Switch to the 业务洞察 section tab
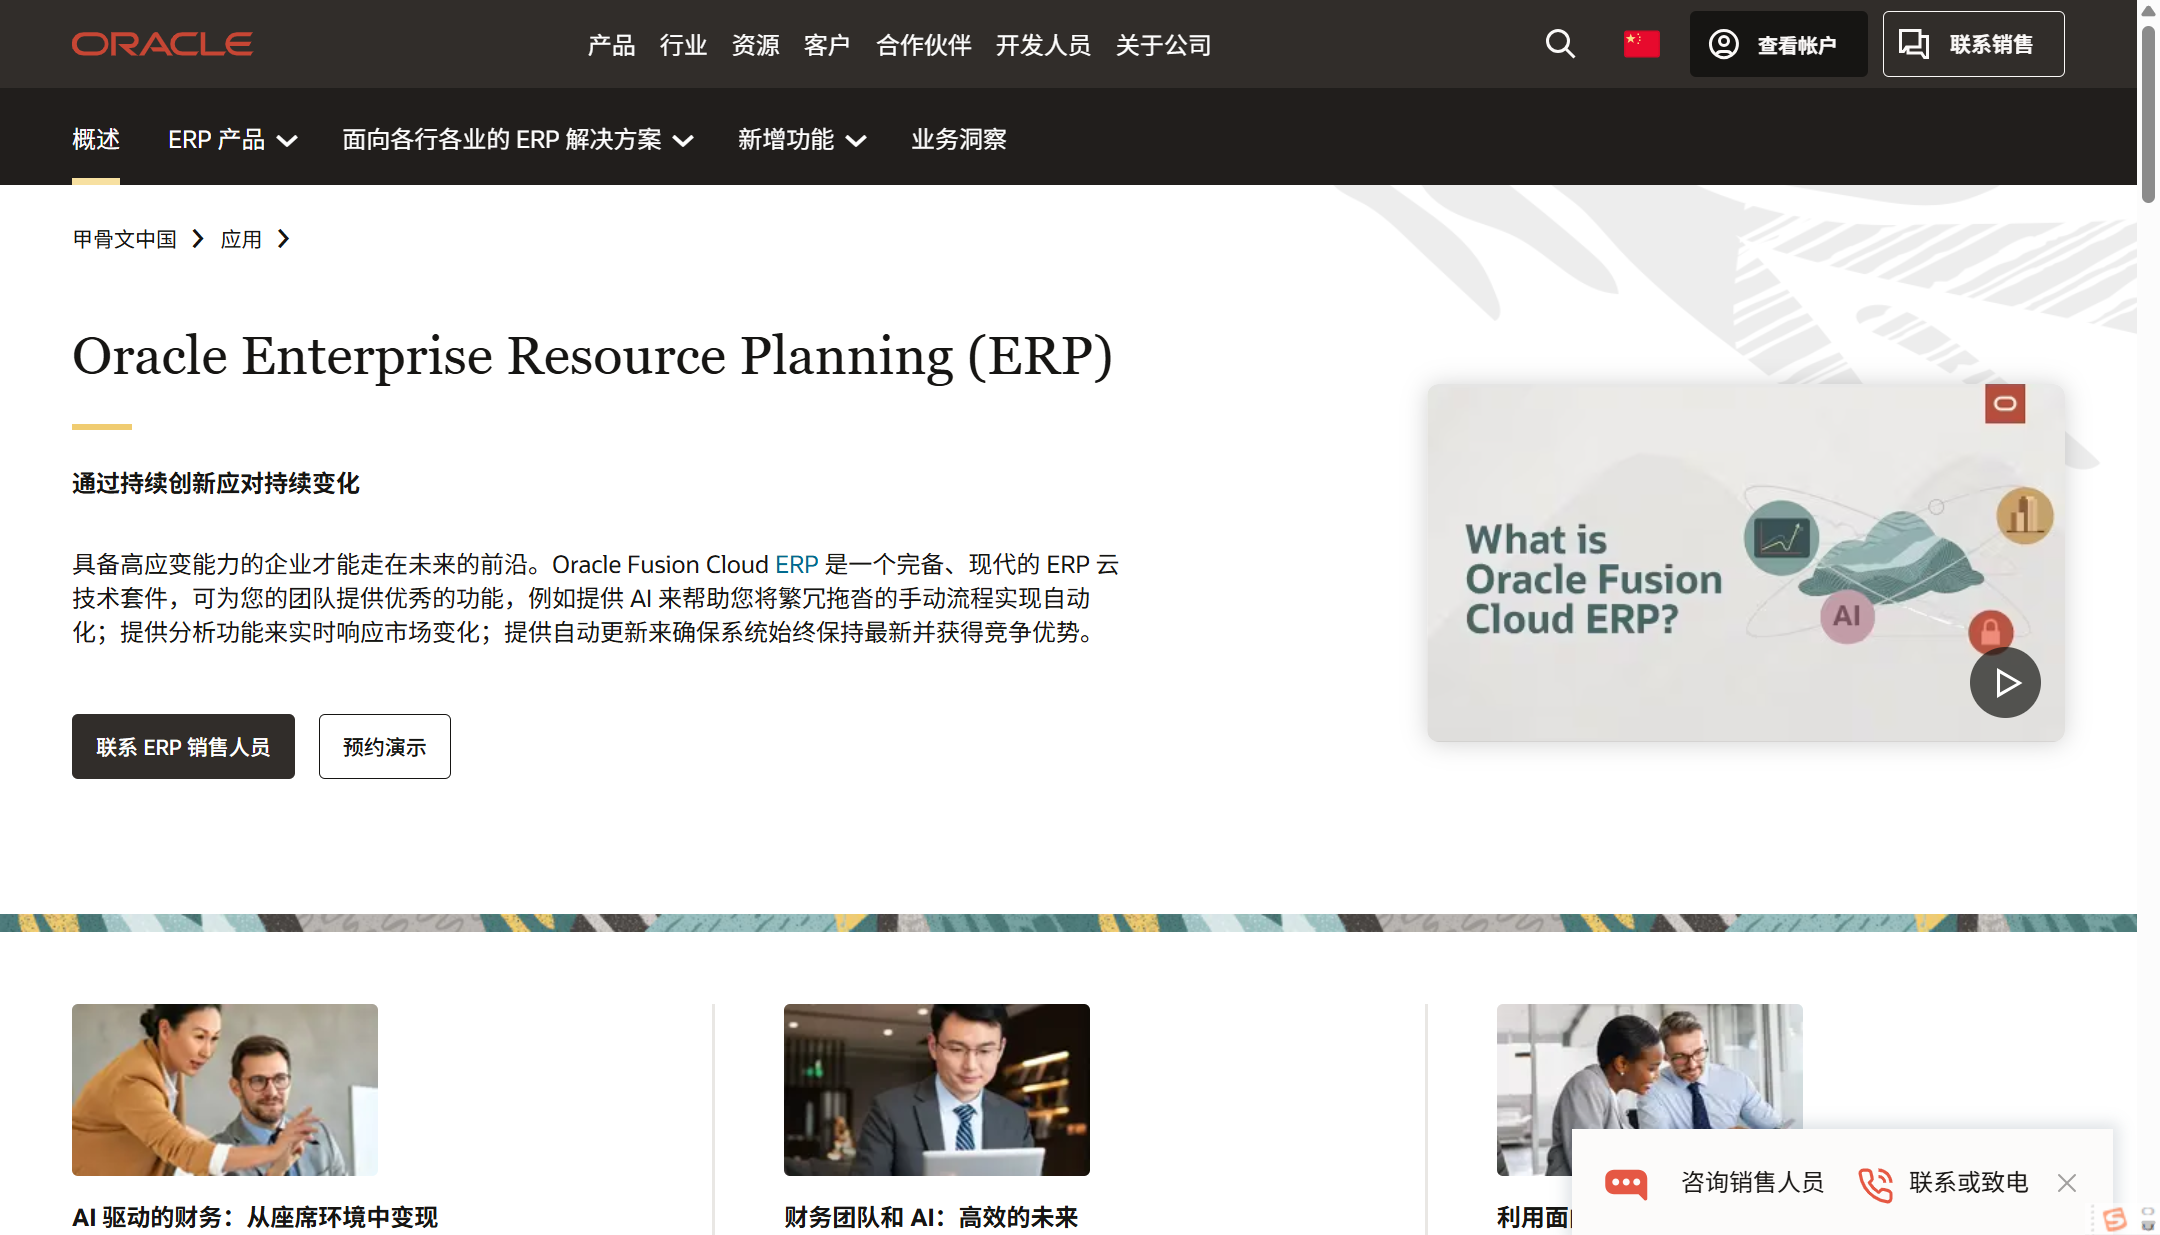 tap(958, 139)
